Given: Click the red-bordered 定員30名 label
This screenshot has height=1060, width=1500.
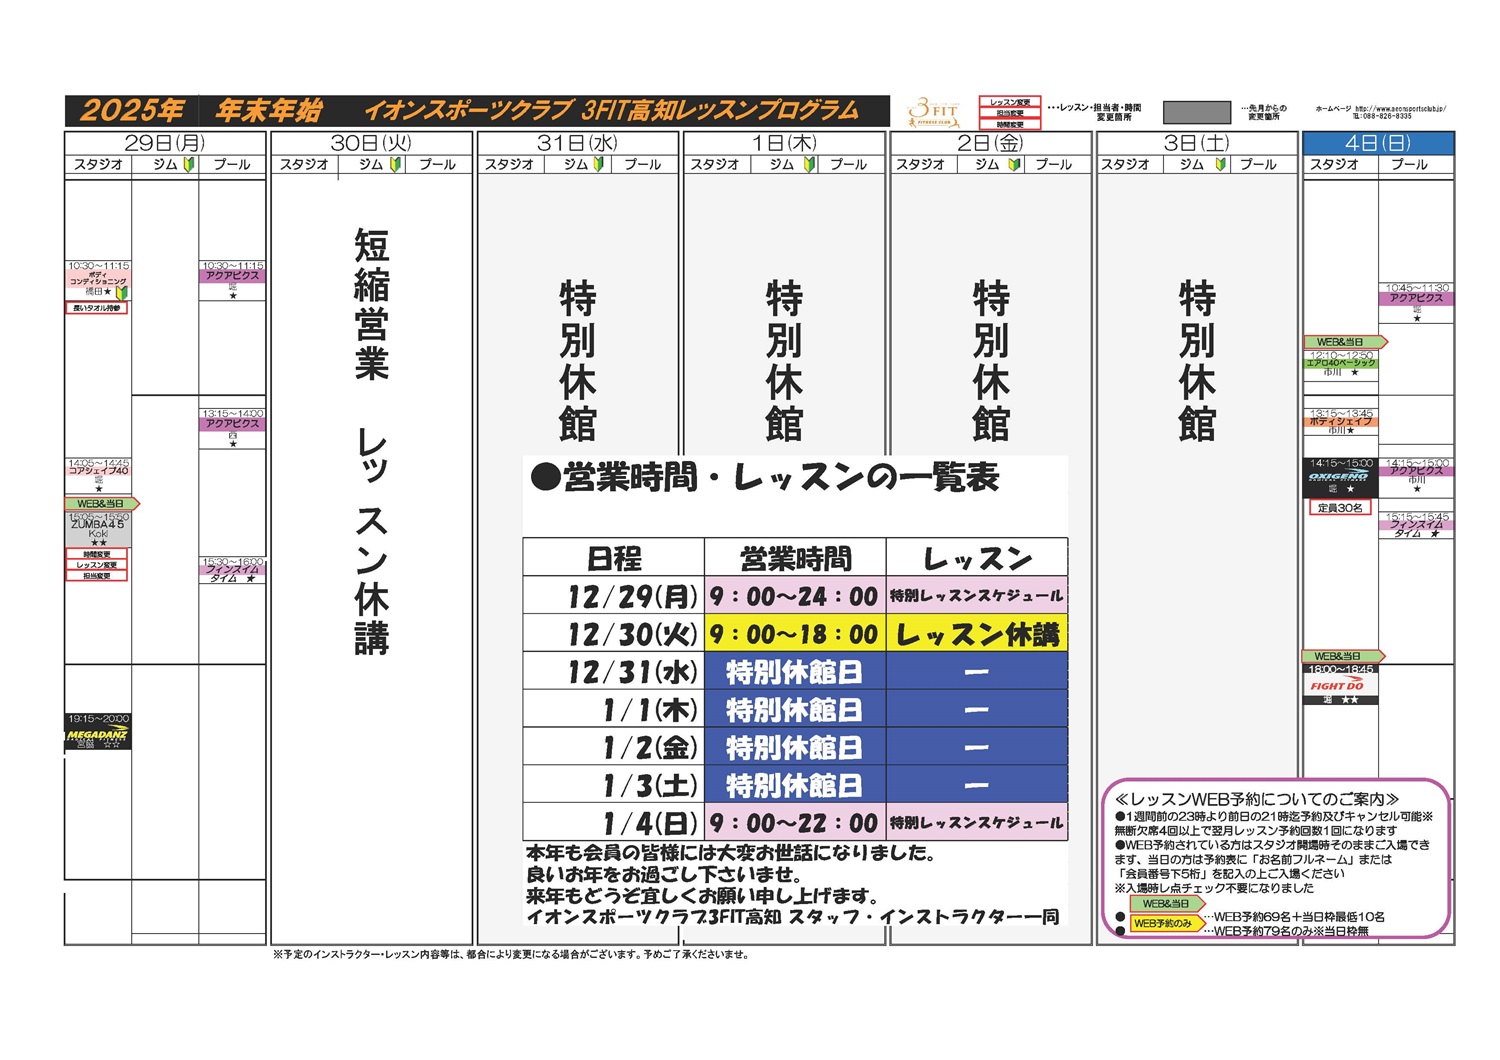Looking at the screenshot, I should [1339, 508].
